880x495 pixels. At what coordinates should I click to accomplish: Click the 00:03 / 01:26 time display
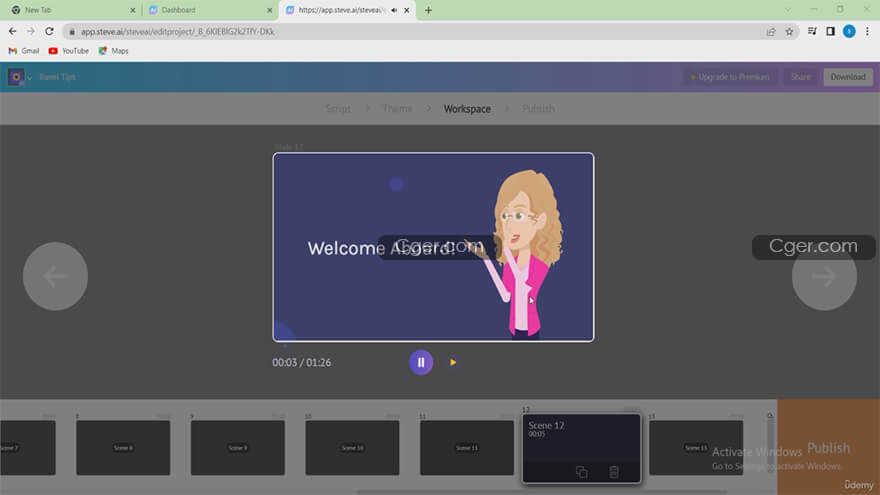coord(301,363)
